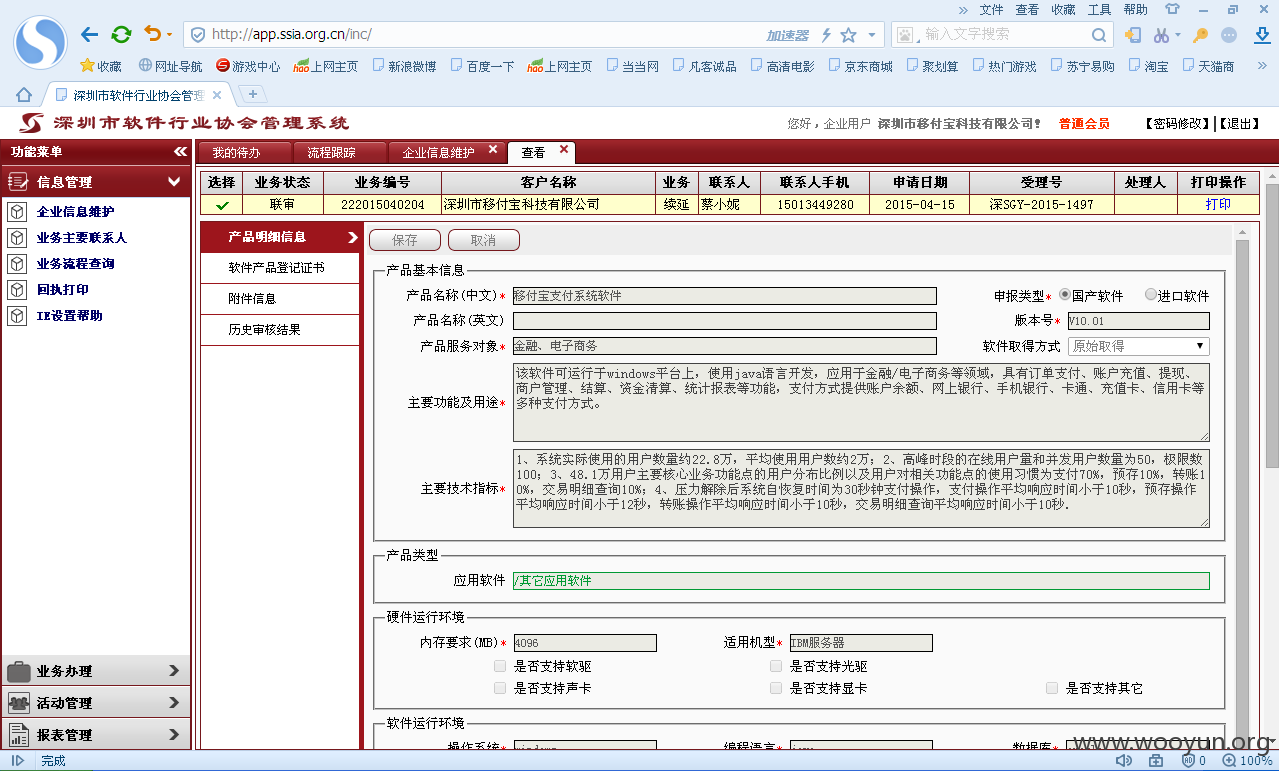Click the 内存要求(MB) input field
1279x771 pixels.
[585, 643]
